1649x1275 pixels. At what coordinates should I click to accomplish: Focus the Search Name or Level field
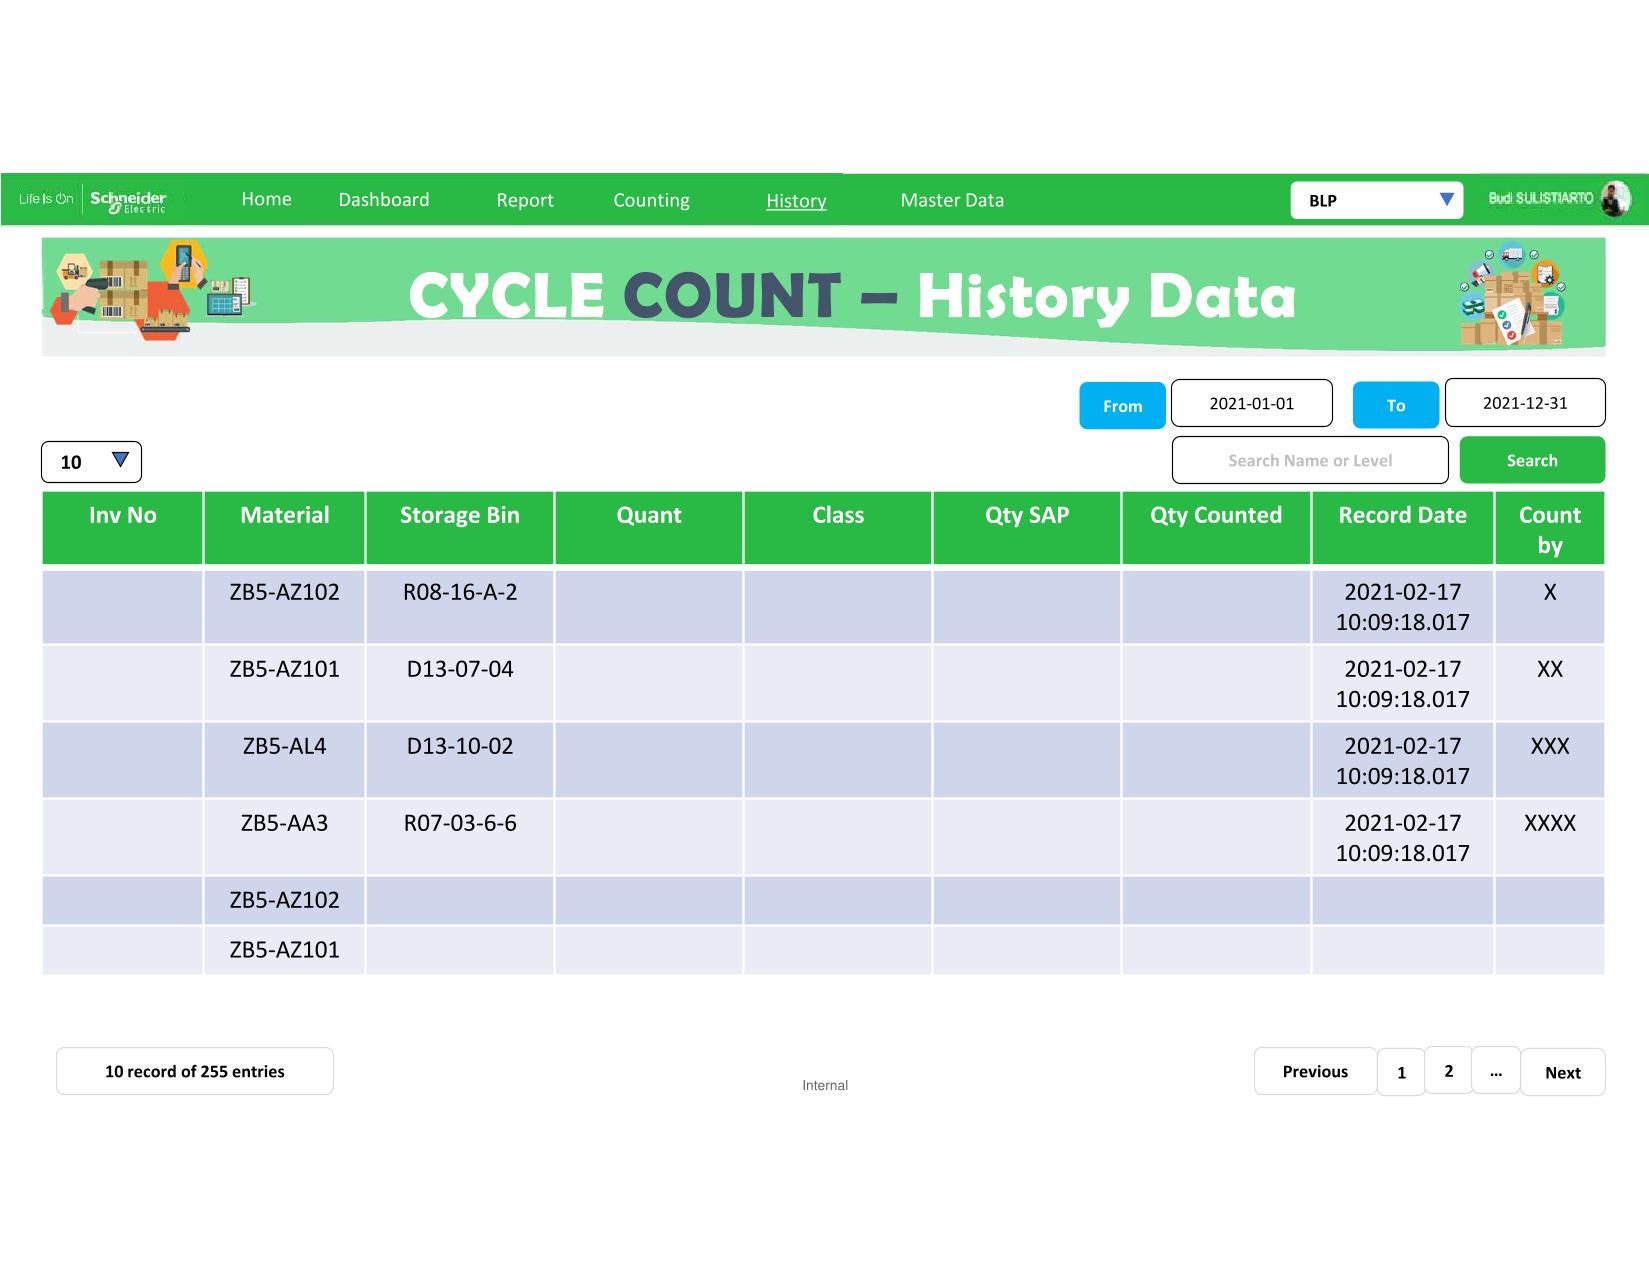tap(1310, 460)
